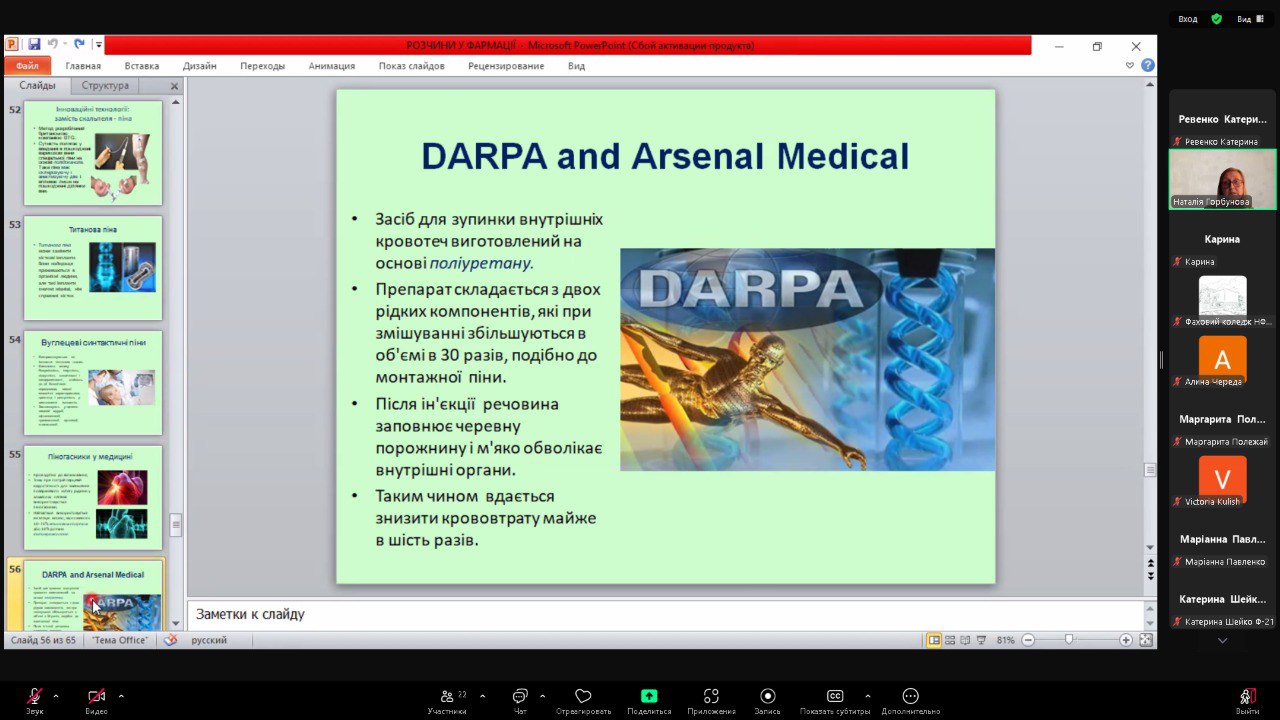The height and width of the screenshot is (720, 1280).
Task: Switch to the Переходы ribbon tab
Action: [x=262, y=66]
